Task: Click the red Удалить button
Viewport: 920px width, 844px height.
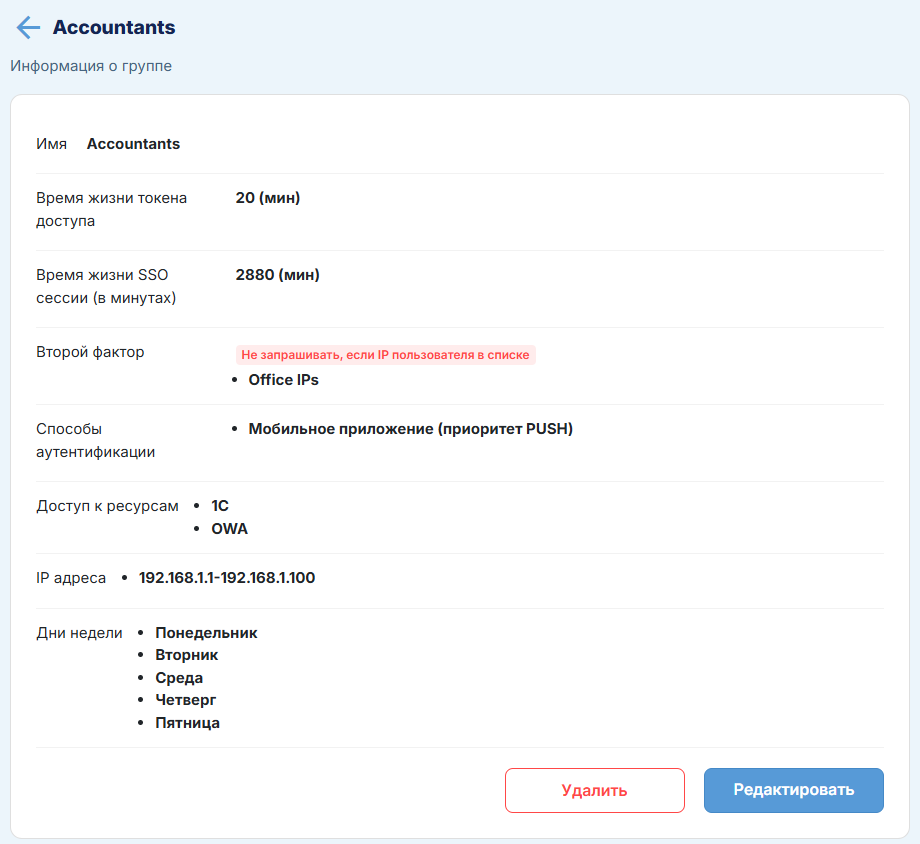Action: pyautogui.click(x=594, y=790)
